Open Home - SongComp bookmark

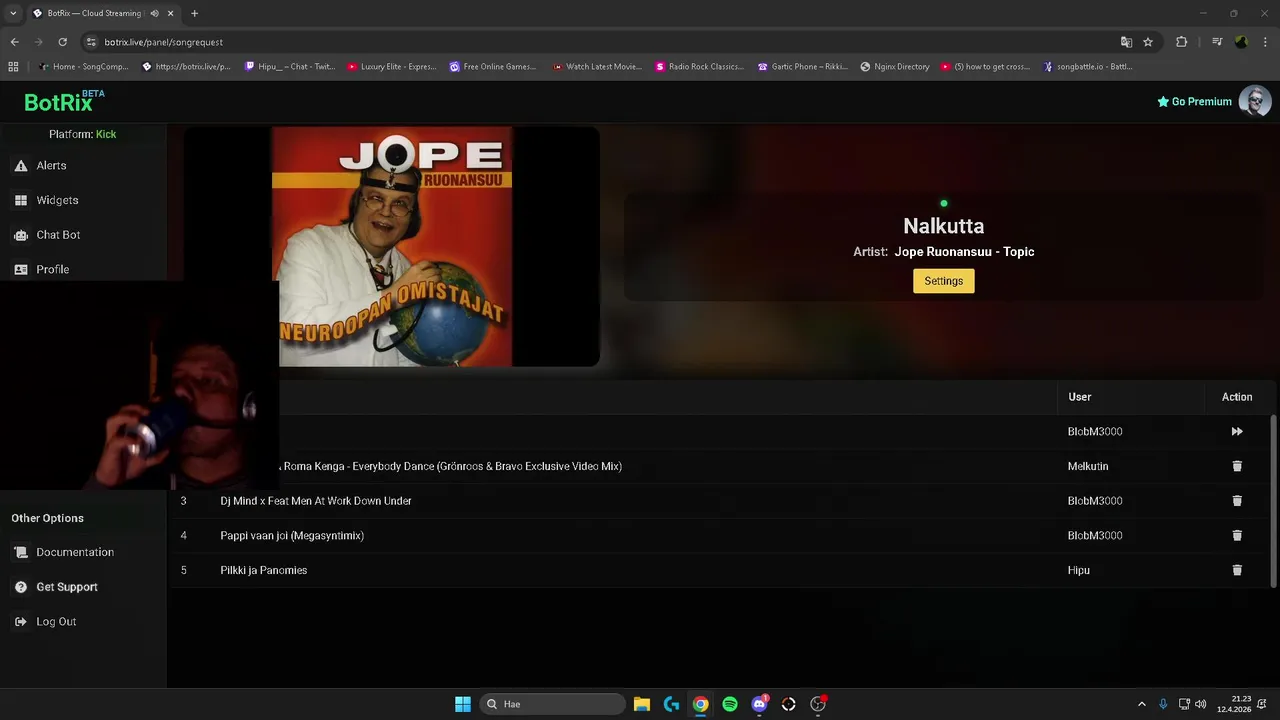(84, 67)
